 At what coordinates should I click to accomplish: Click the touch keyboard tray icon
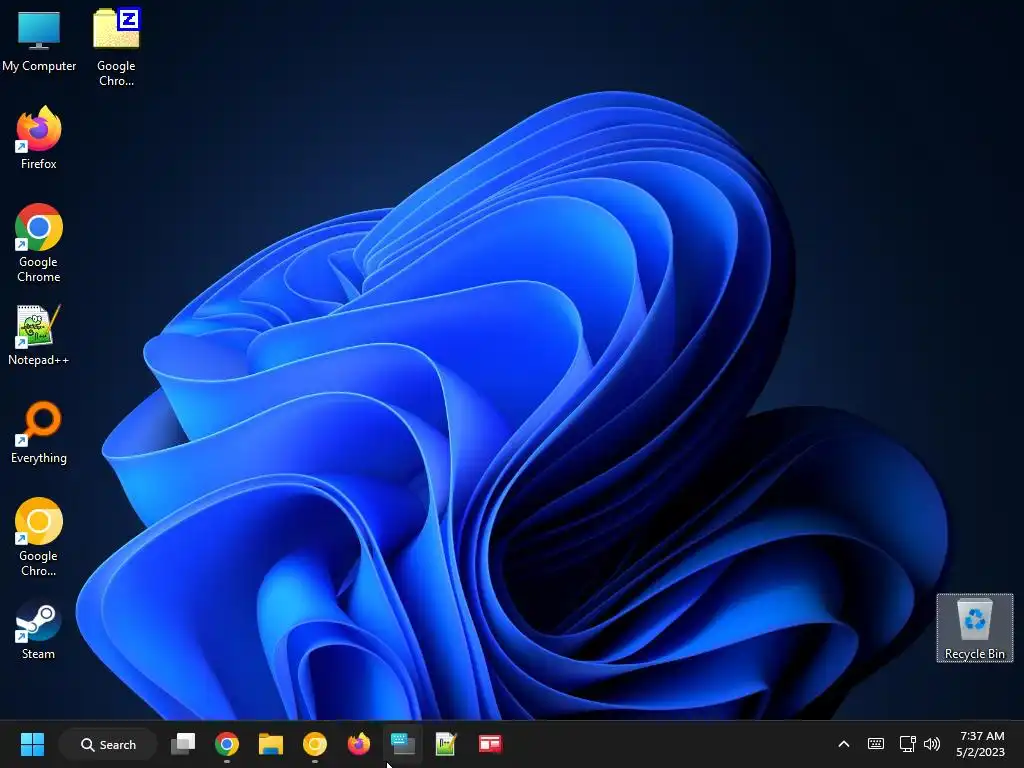876,744
